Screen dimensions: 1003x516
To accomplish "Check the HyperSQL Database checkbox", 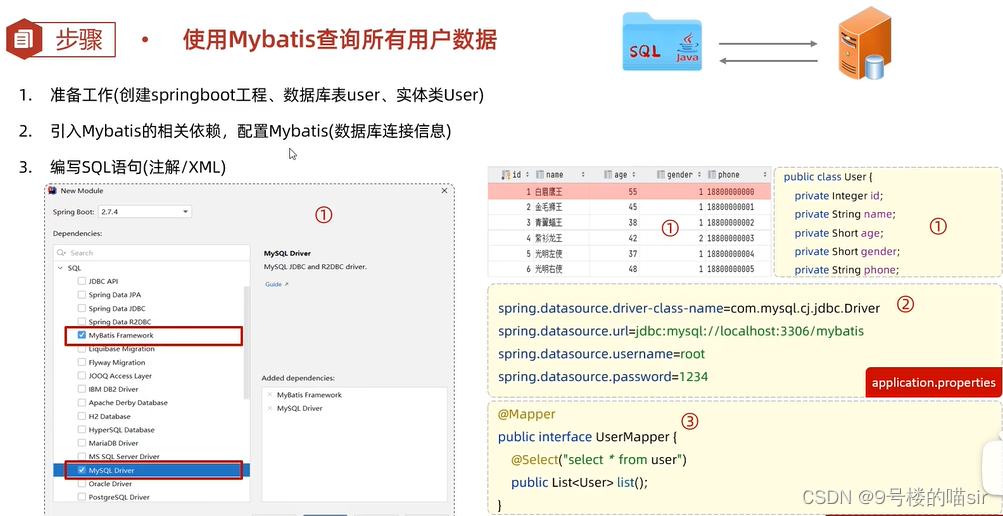I will pos(81,430).
